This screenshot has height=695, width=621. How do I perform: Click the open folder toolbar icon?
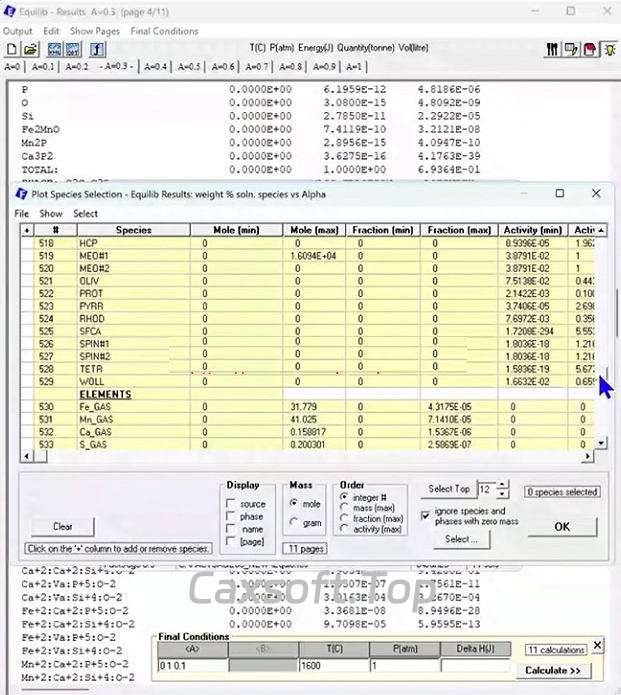(x=30, y=49)
